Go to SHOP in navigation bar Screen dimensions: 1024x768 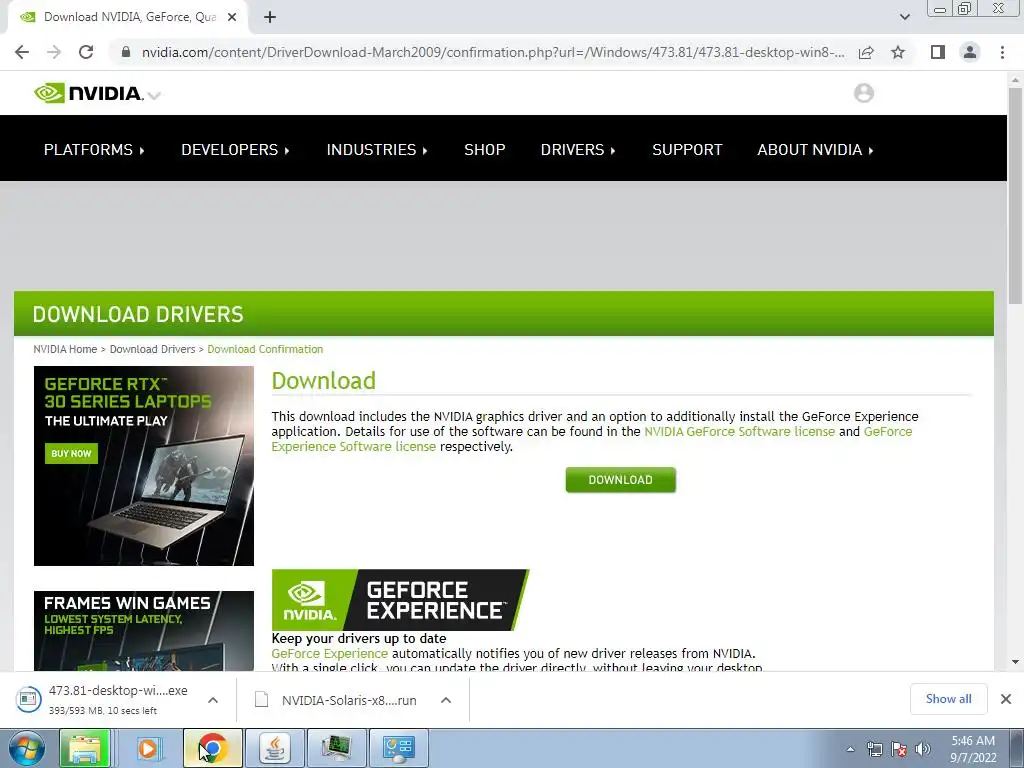coord(485,150)
